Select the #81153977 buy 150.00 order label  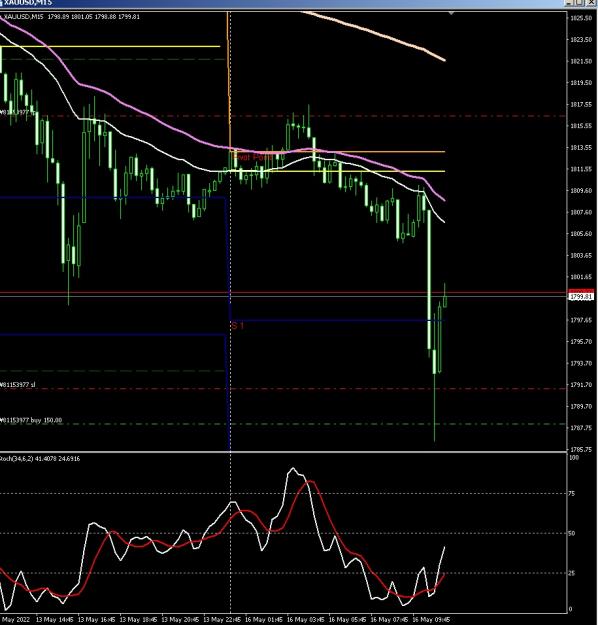tap(31, 420)
